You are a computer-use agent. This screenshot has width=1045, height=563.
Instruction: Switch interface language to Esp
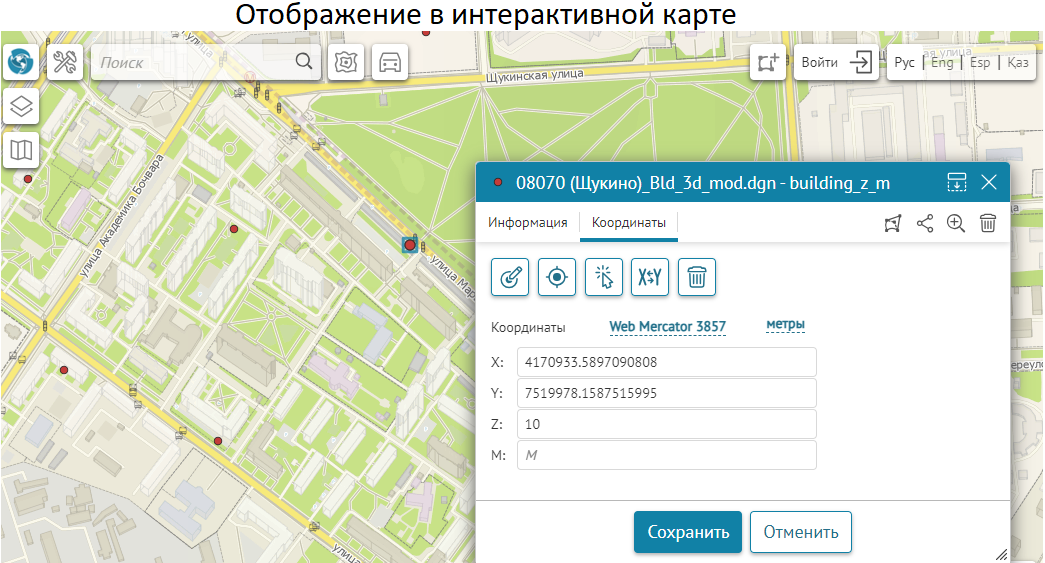pos(980,62)
